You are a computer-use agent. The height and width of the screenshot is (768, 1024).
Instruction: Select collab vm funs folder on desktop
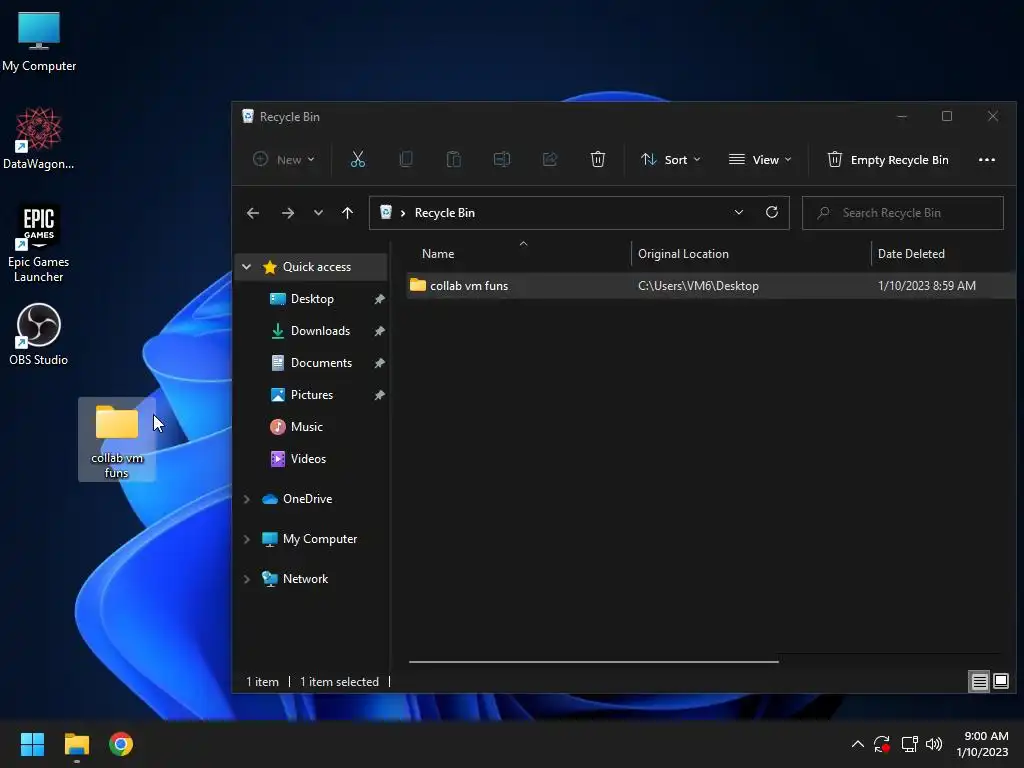tap(117, 440)
